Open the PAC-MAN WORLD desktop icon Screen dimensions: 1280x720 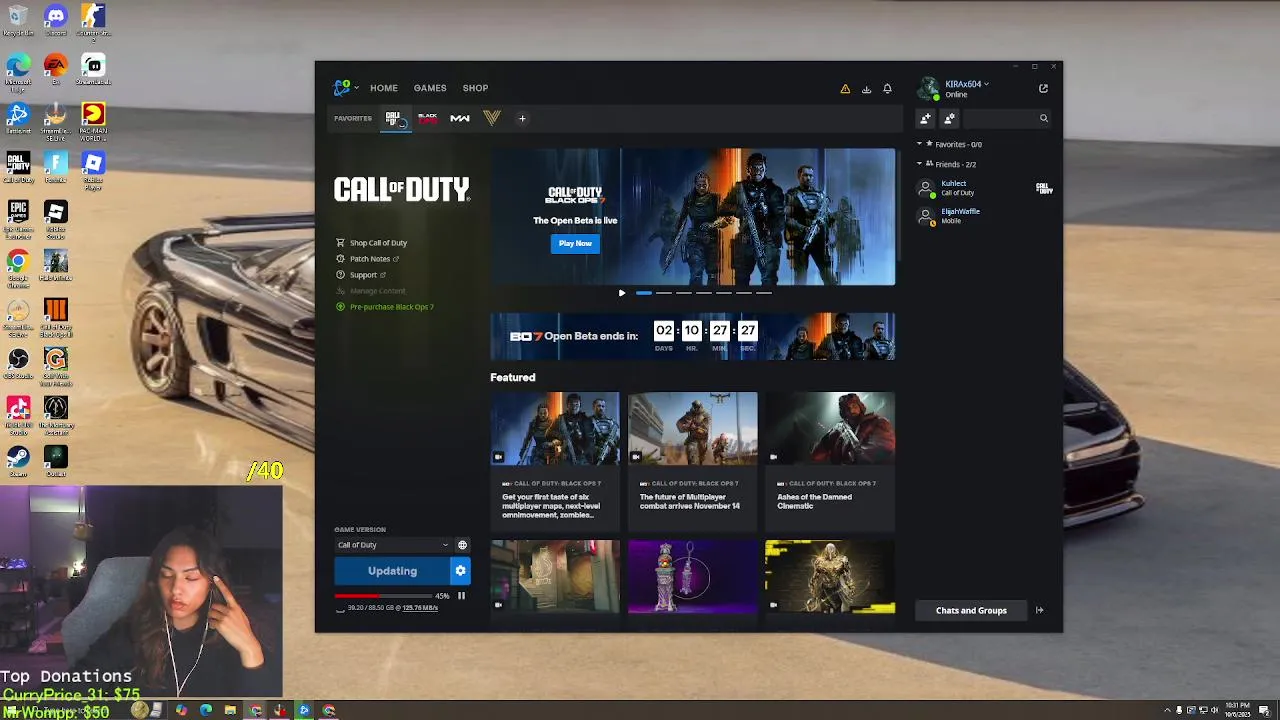[x=93, y=119]
